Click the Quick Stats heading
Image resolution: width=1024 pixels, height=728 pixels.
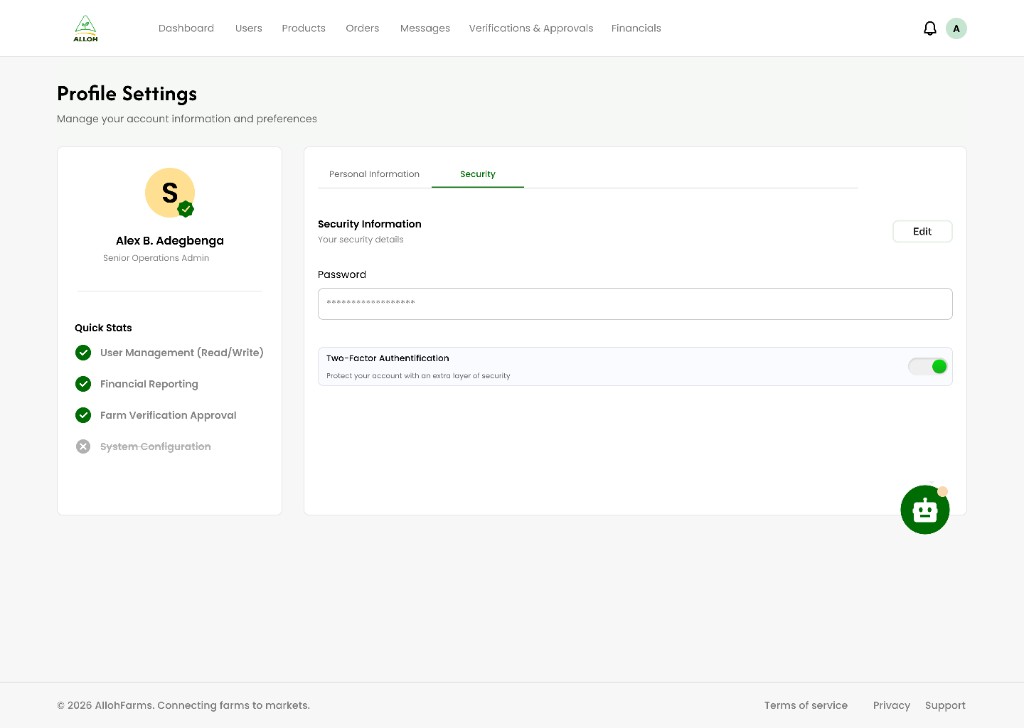pos(103,328)
